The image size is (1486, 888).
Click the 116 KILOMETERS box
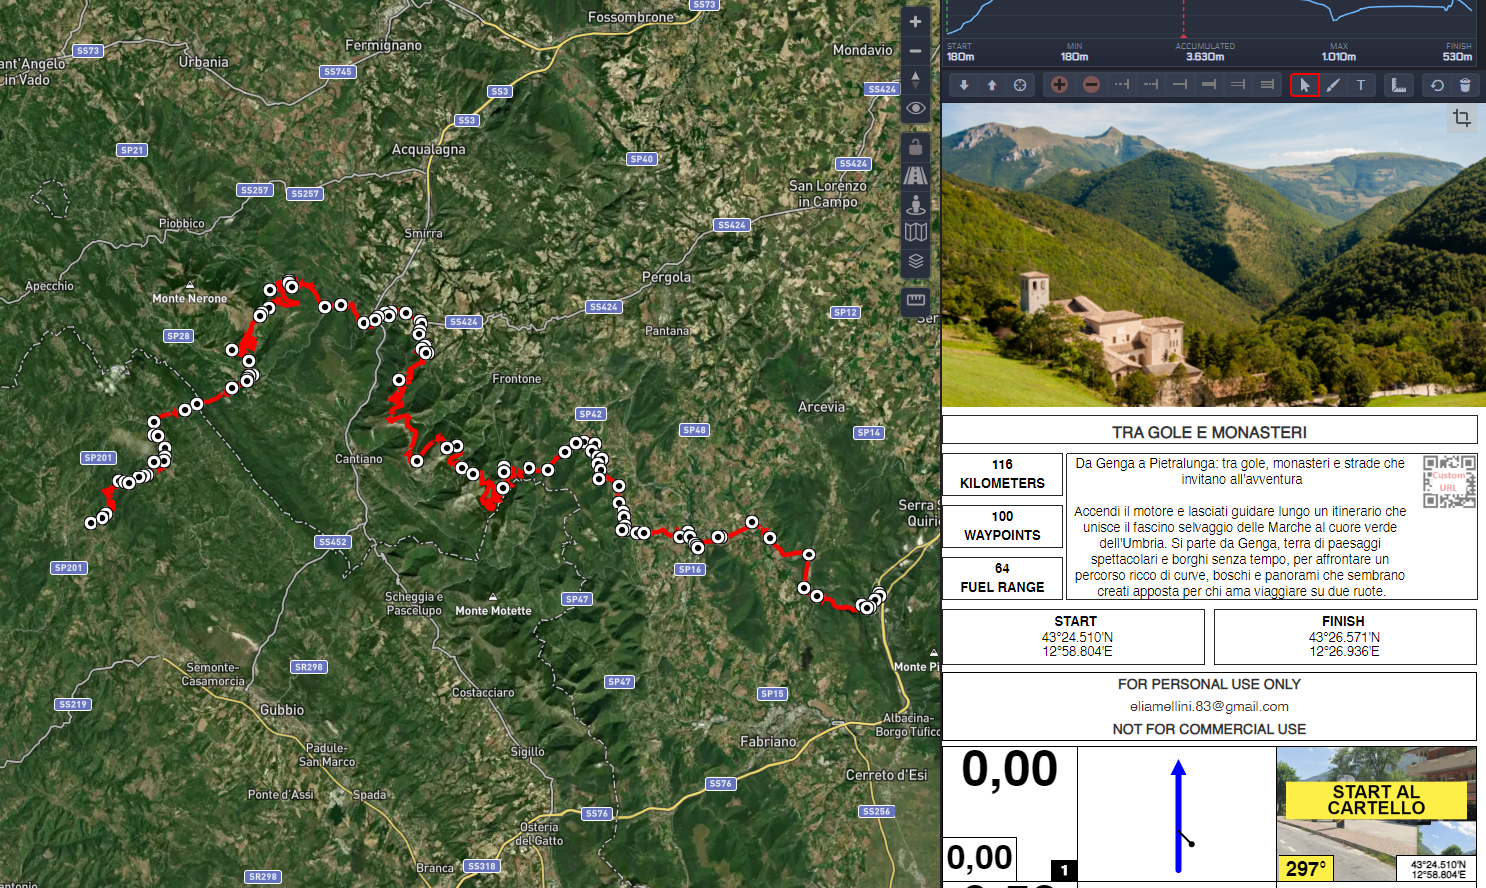click(1002, 474)
